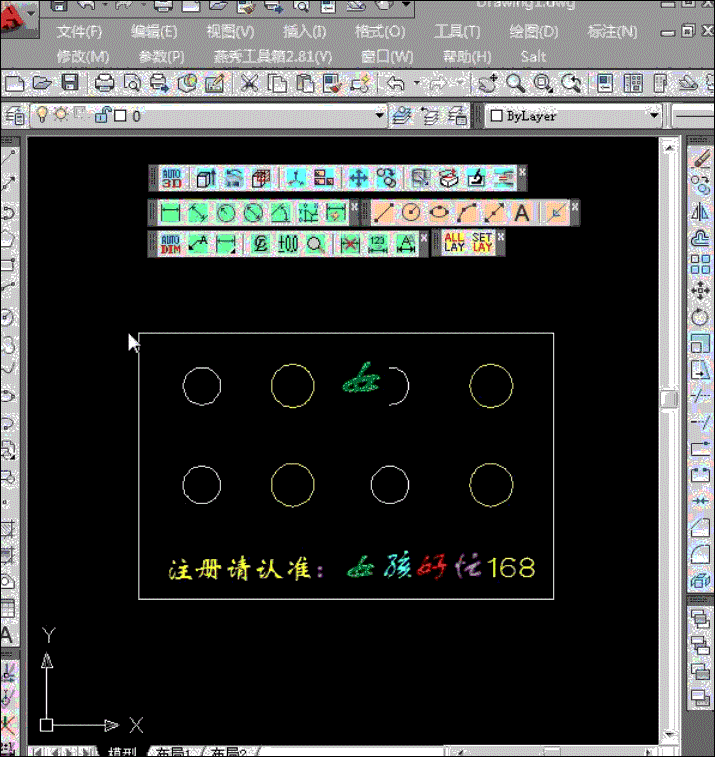
Task: Click the vertical scrollbar up arrow
Action: (x=669, y=147)
